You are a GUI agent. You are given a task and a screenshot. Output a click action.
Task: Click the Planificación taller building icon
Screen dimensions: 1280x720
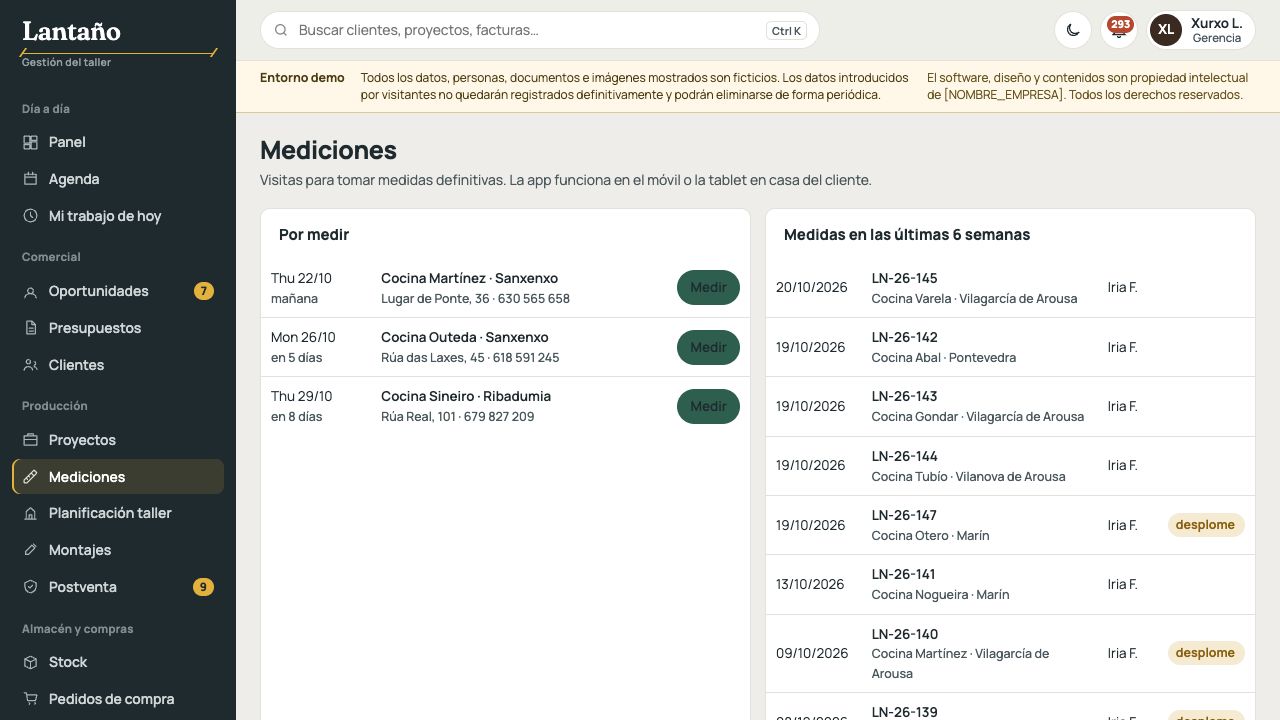[30, 513]
